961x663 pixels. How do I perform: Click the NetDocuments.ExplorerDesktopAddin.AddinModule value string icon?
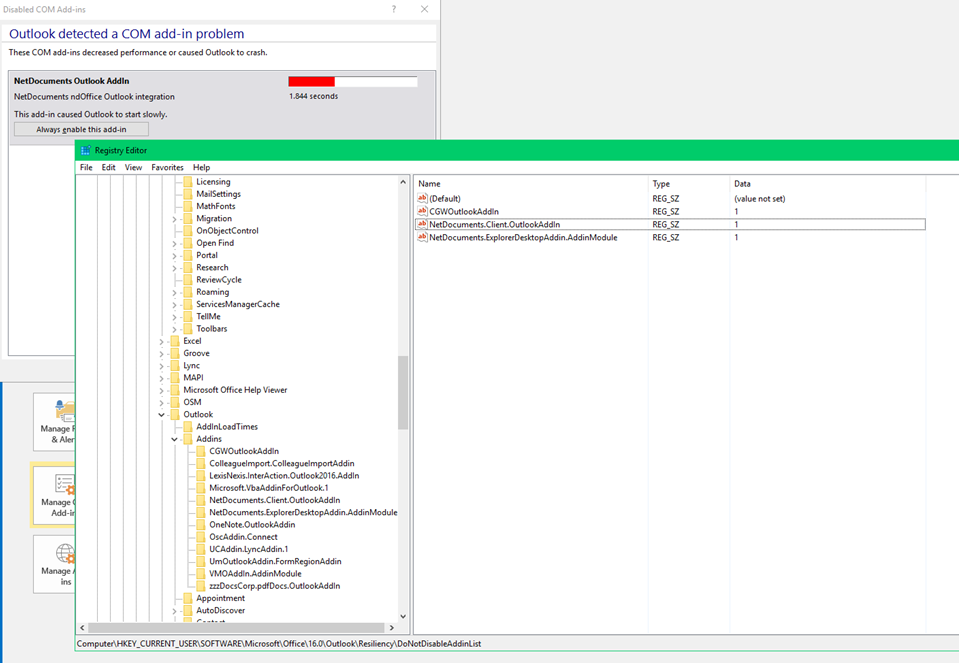422,237
